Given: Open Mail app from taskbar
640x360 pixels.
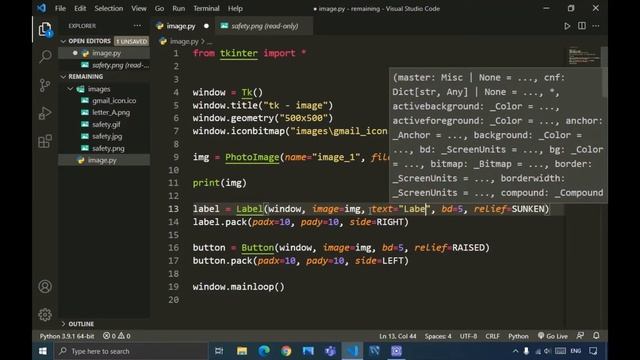Looking at the screenshot, I should pos(308,351).
